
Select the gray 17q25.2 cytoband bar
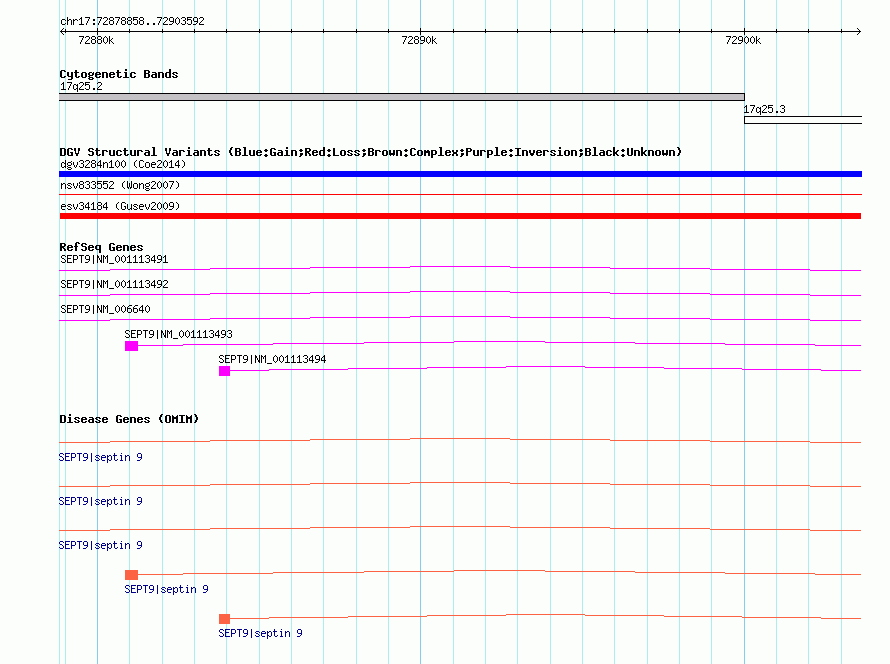[x=402, y=97]
